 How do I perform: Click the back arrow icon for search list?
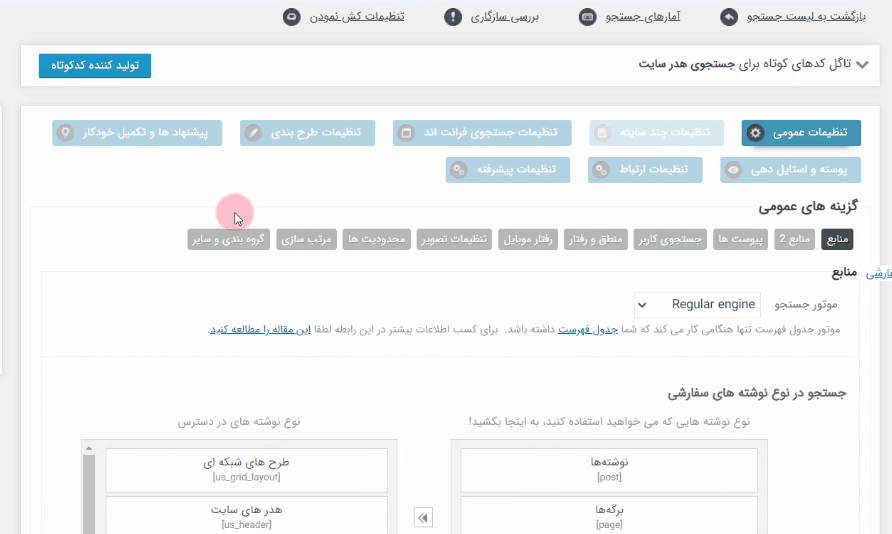(x=729, y=17)
